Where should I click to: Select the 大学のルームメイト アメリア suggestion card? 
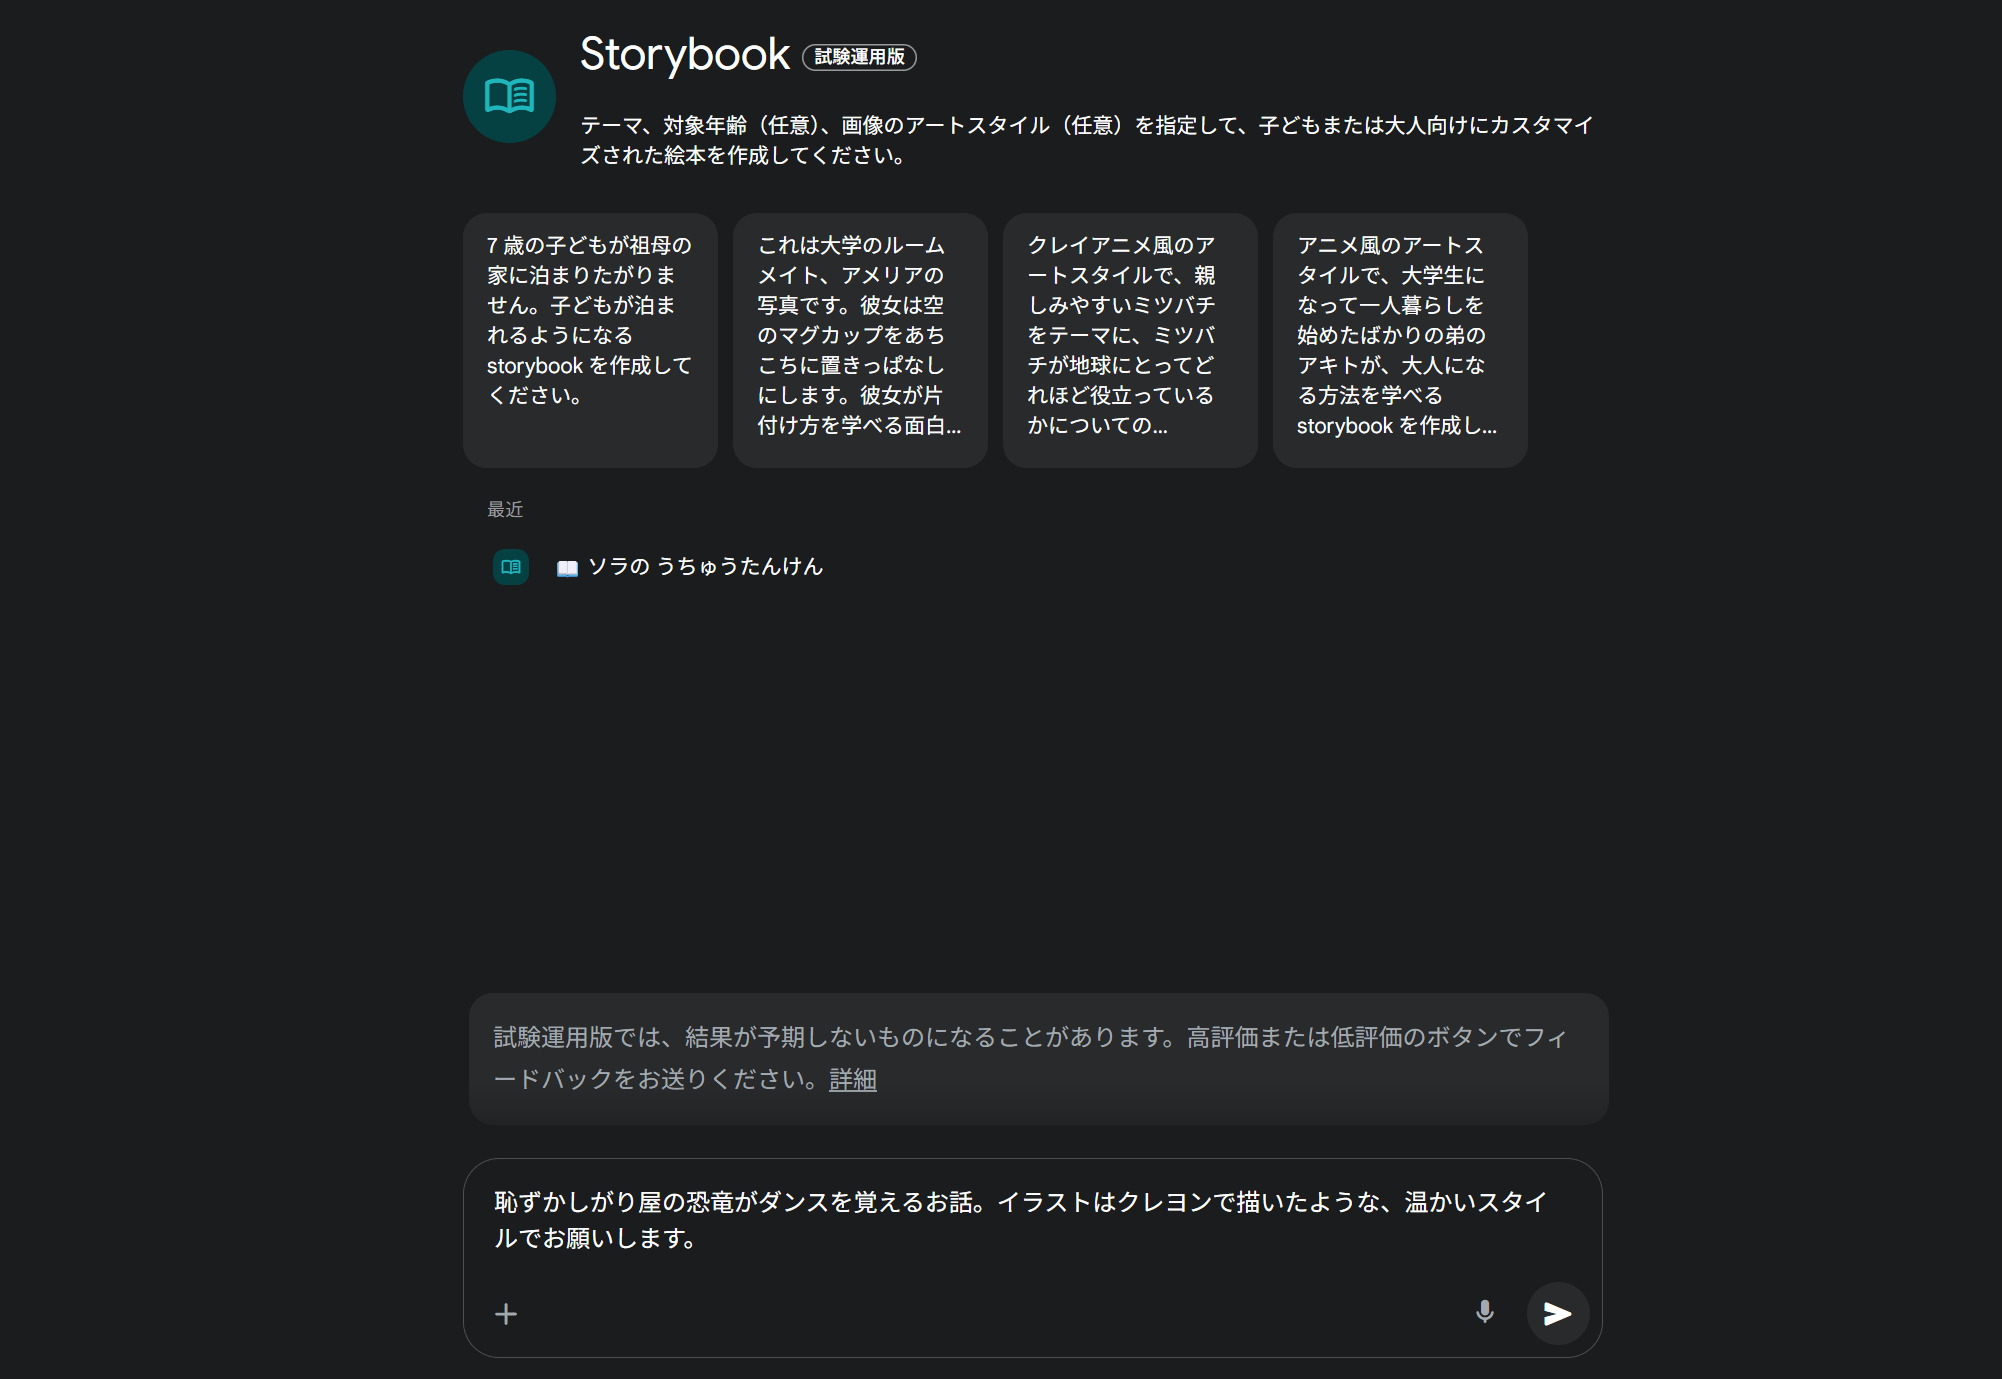point(860,340)
